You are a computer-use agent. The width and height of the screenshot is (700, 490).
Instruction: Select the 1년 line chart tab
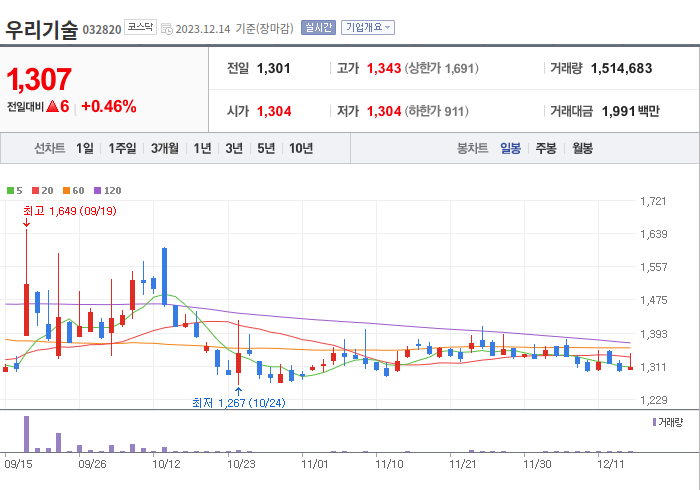tap(202, 148)
